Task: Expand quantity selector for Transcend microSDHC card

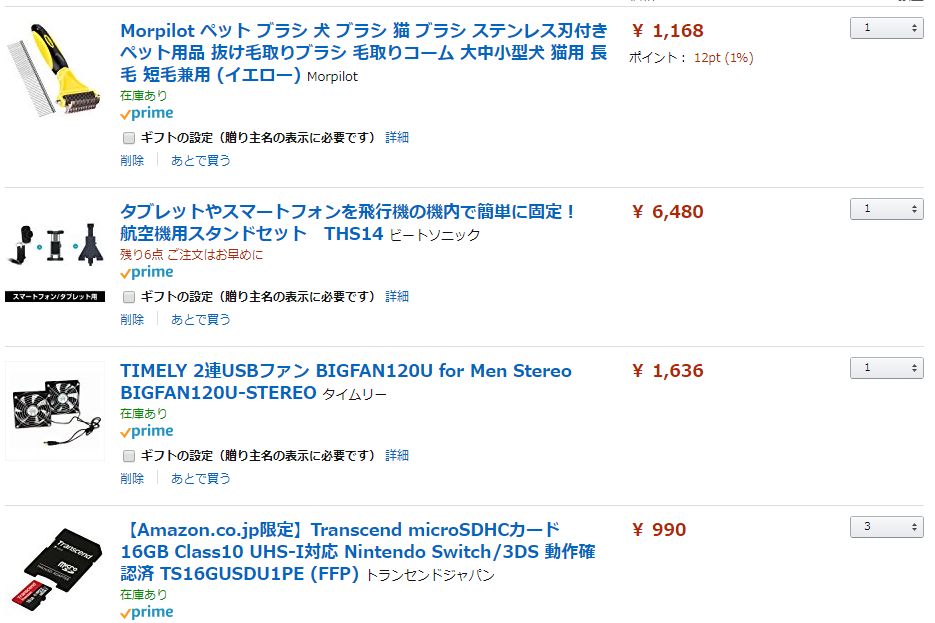Action: (886, 527)
